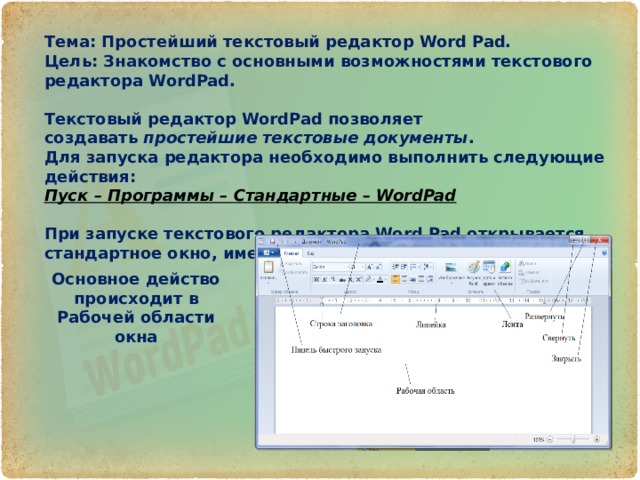
Task: Click the Save icon in WordPad's quick access toolbar
Action: pyautogui.click(x=272, y=241)
